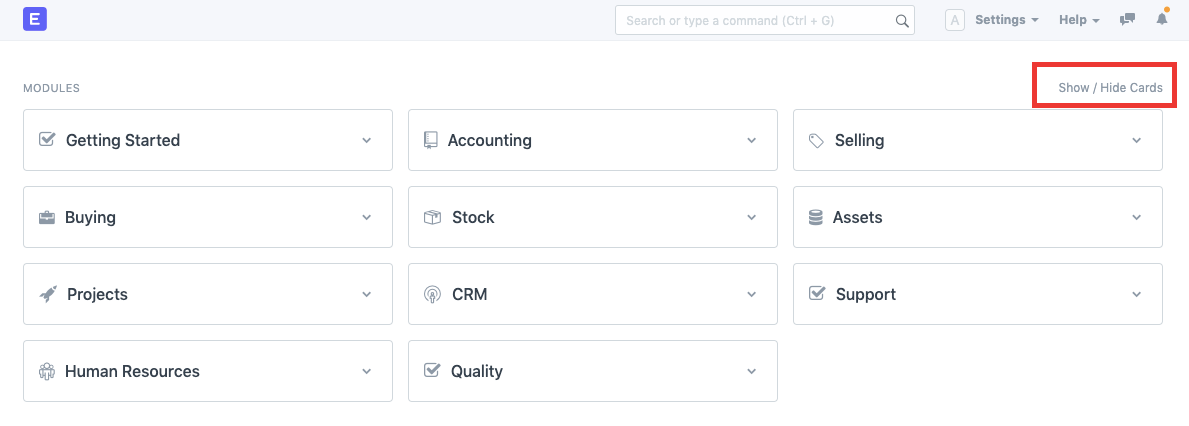Expand the CRM card chevron
The image size is (1189, 426).
(752, 294)
